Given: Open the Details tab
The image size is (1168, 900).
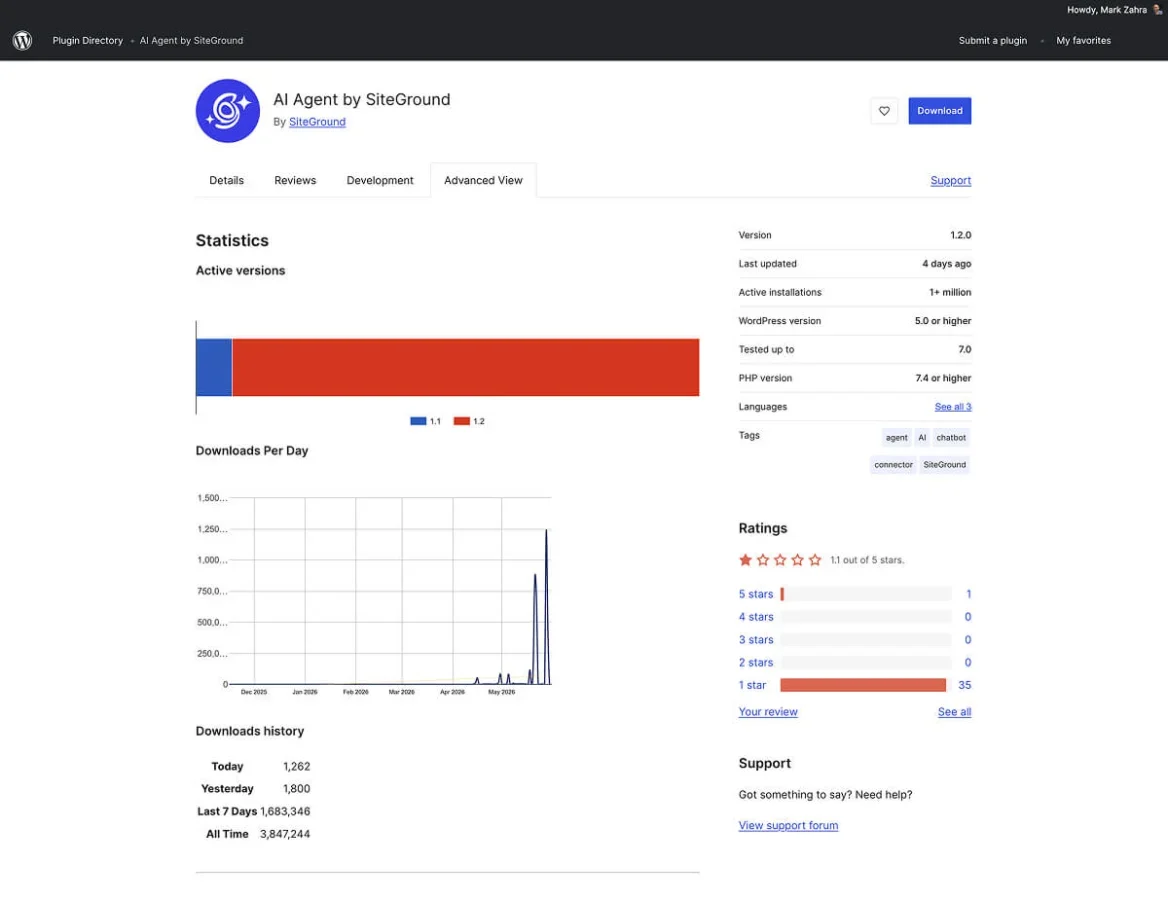Looking at the screenshot, I should tap(226, 180).
